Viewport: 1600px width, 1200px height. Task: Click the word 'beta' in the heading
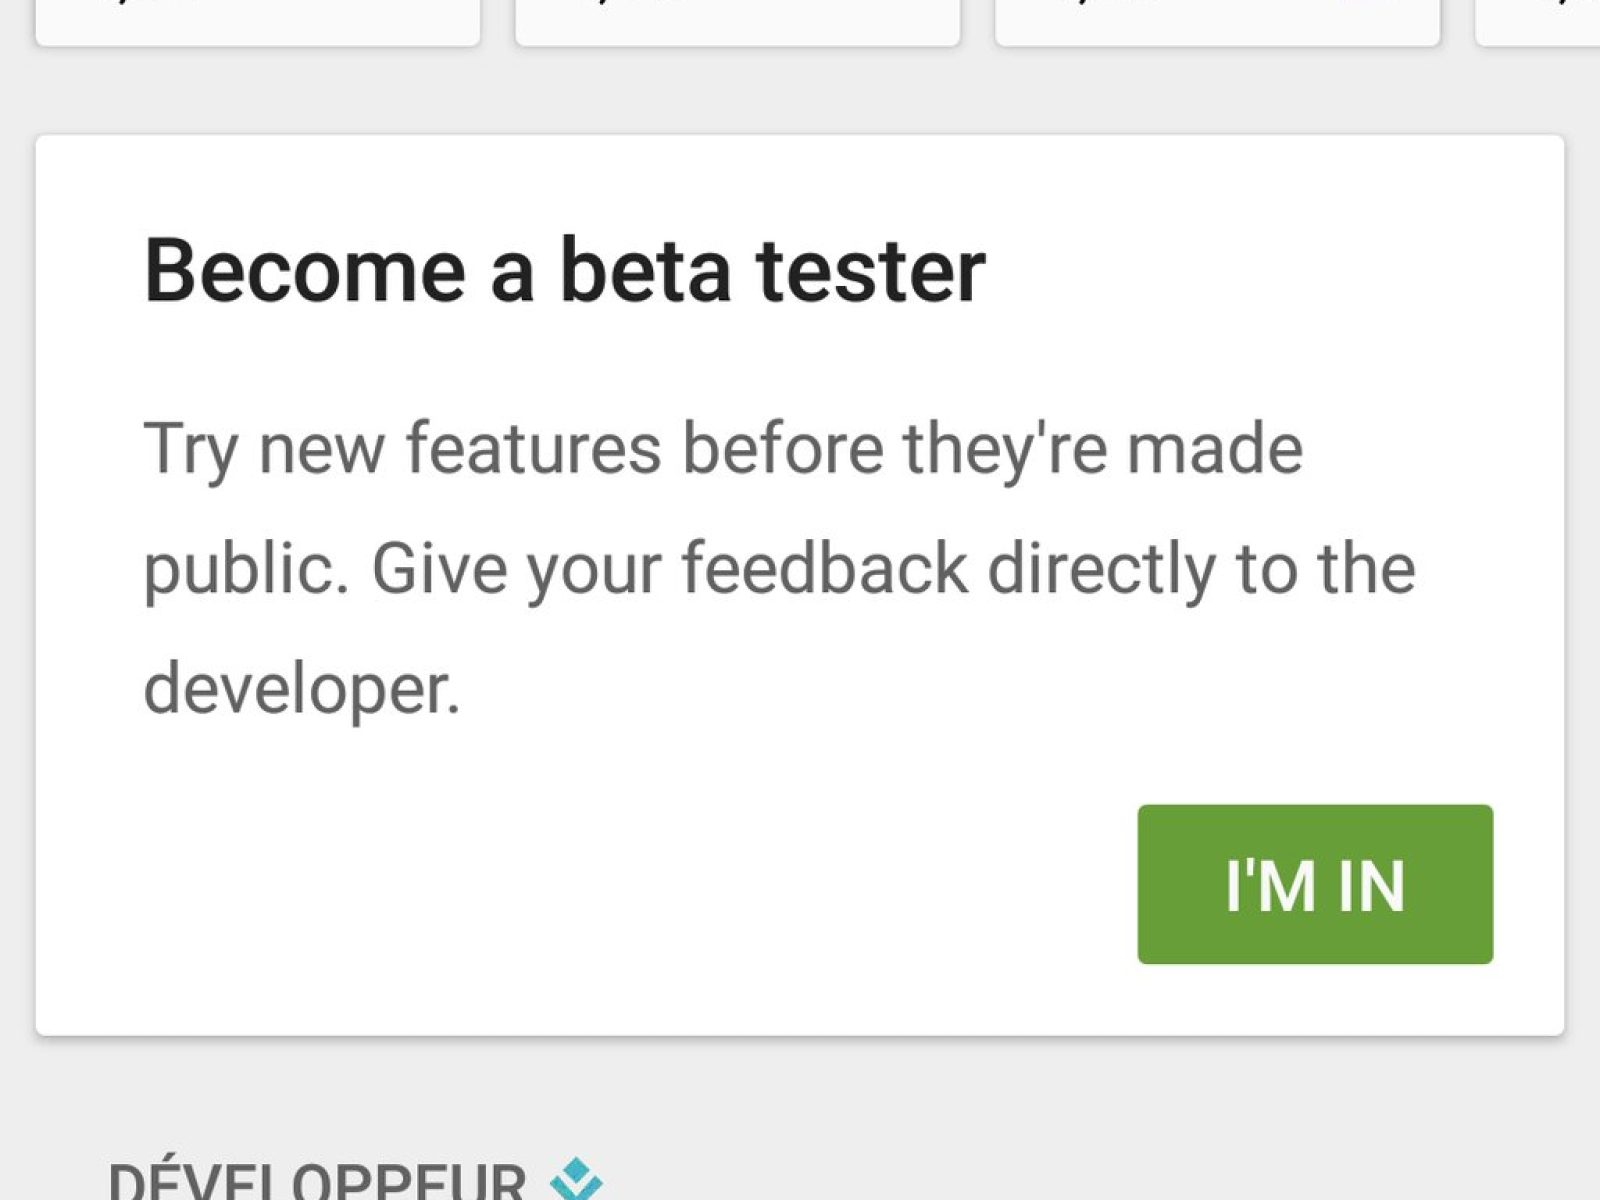coord(645,270)
